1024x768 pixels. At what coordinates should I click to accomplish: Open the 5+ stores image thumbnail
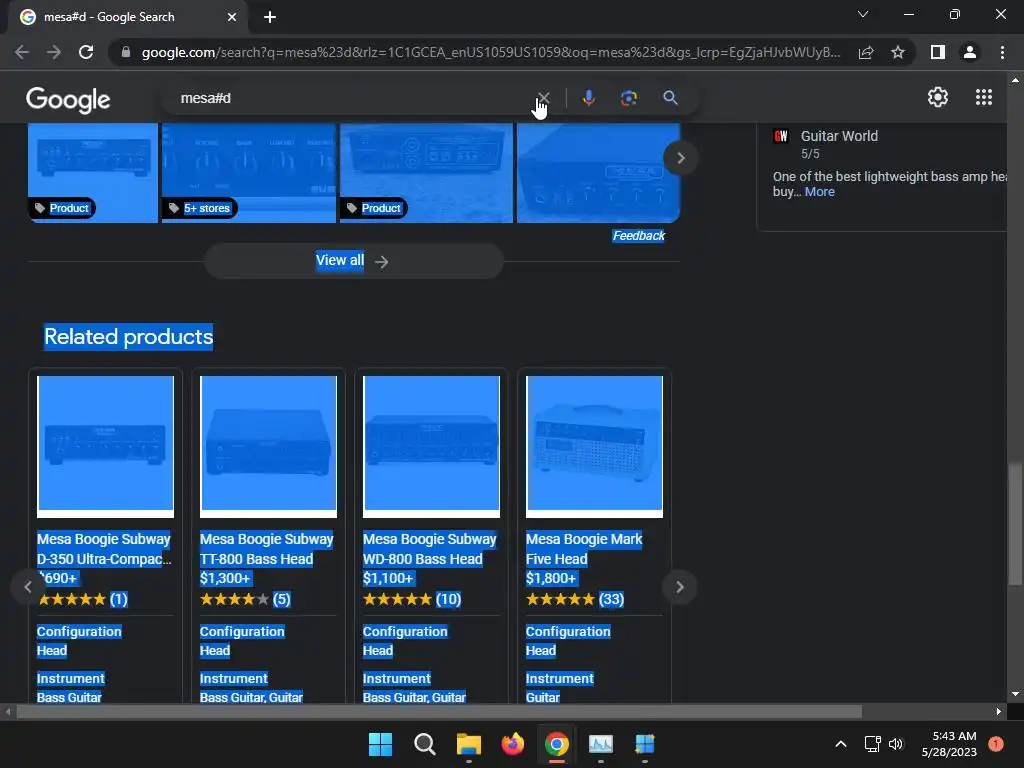click(249, 172)
